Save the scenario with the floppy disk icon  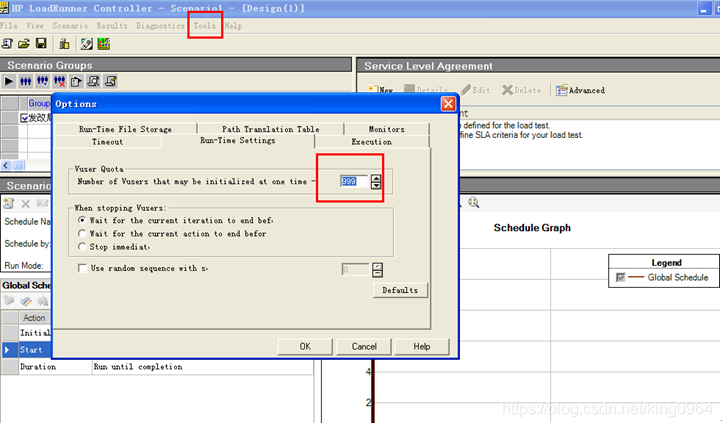pos(41,44)
